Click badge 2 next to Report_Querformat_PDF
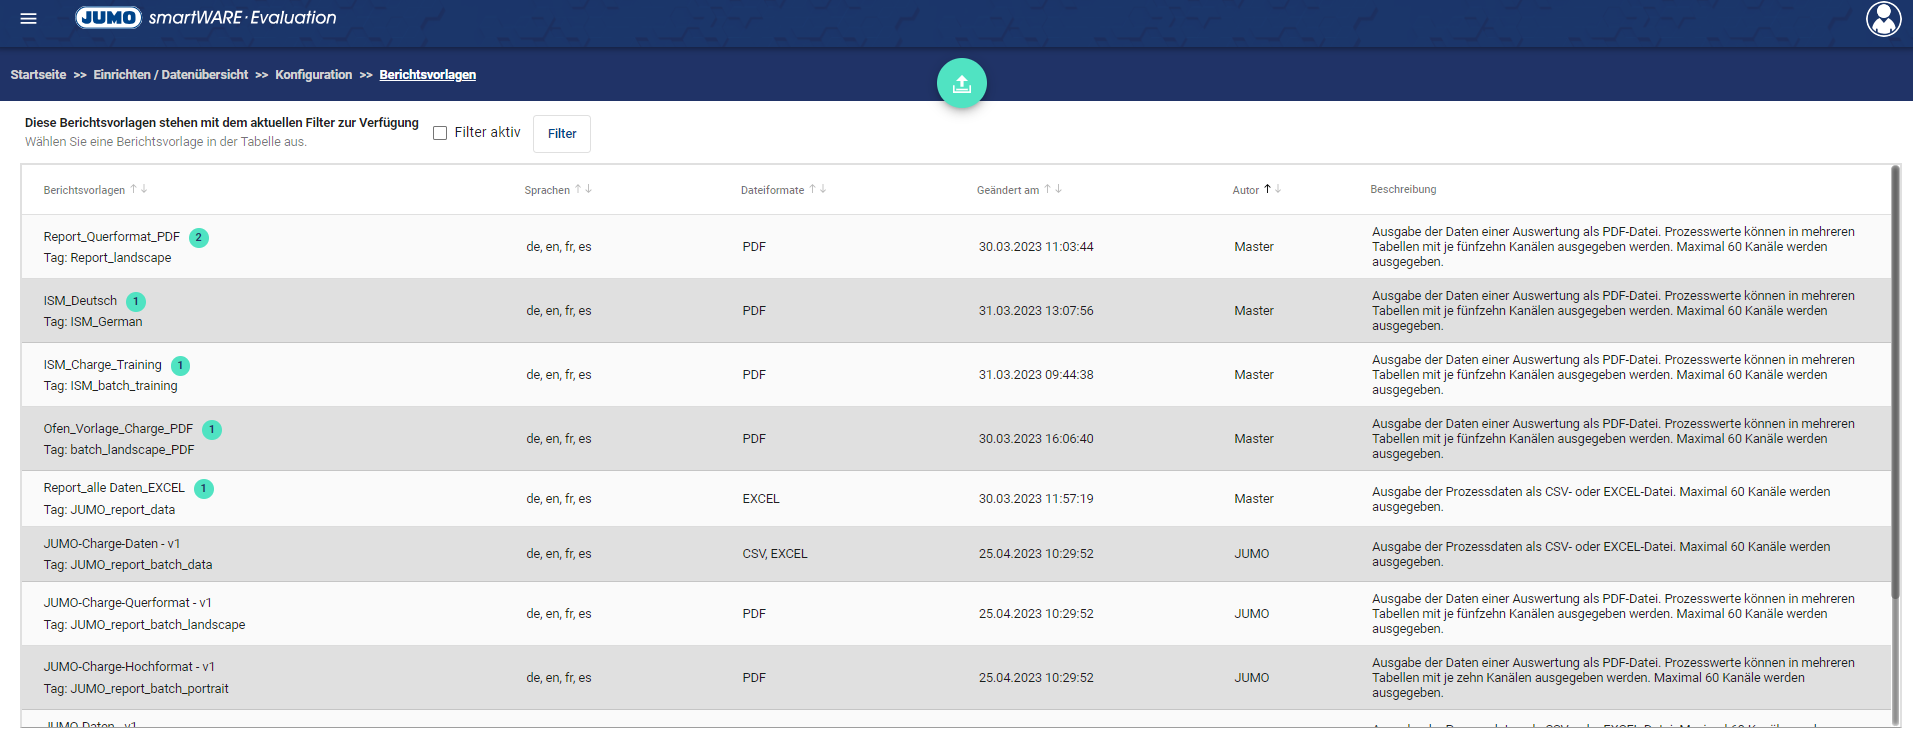The width and height of the screenshot is (1913, 736). pyautogui.click(x=199, y=238)
